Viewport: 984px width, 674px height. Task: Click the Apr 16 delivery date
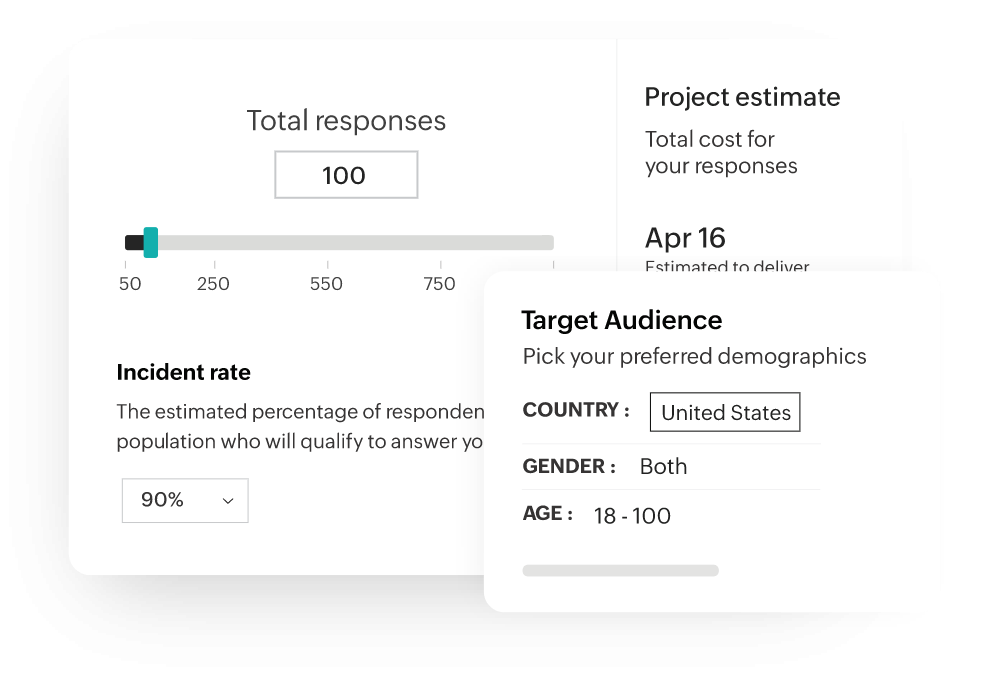click(x=685, y=238)
